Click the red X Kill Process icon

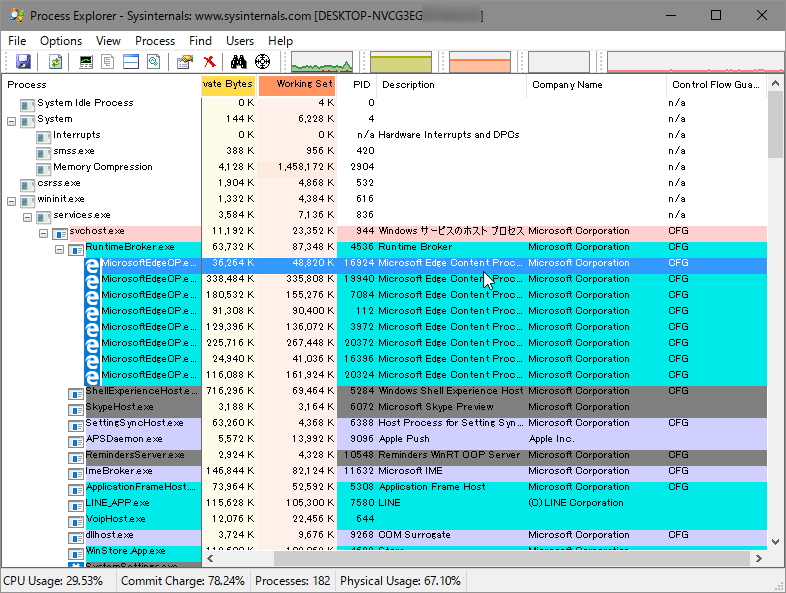tap(210, 62)
